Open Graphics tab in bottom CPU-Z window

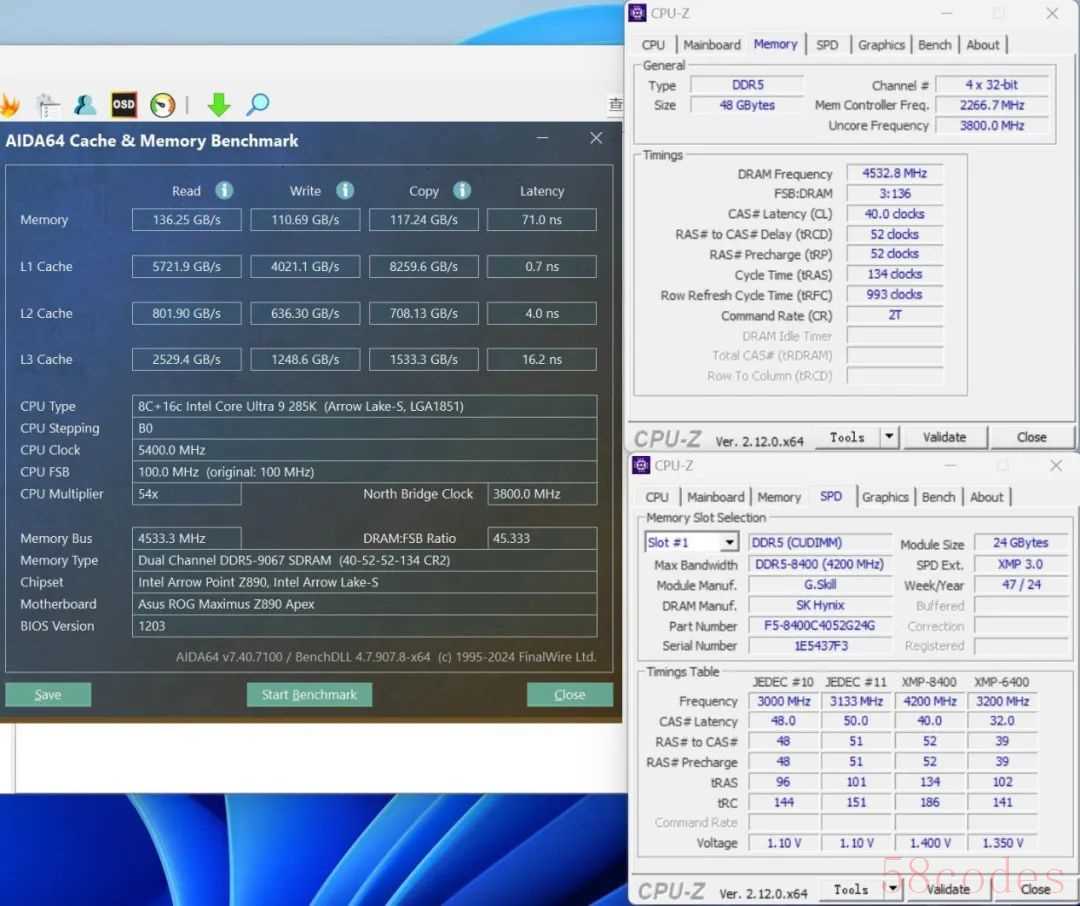point(885,497)
